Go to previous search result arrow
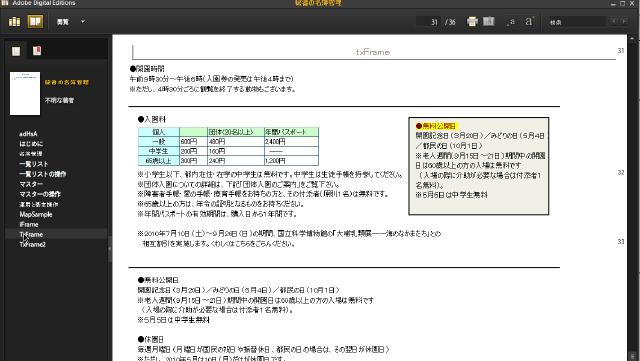Image resolution: width=640 pixels, height=361 pixels. click(x=613, y=21)
